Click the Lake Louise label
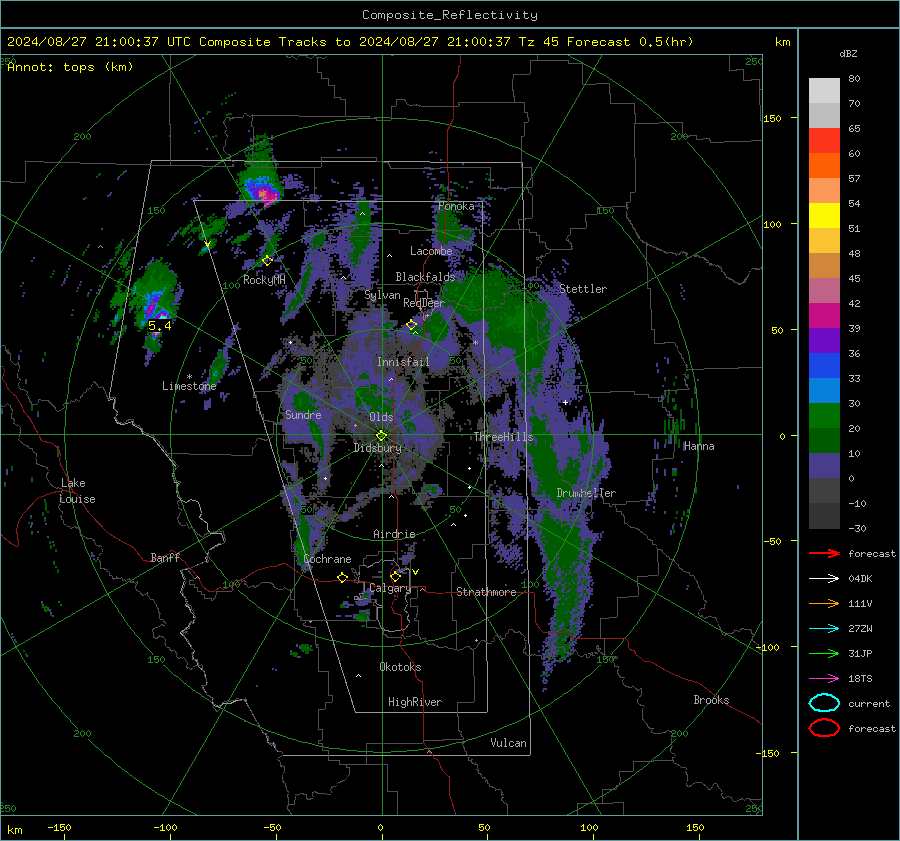The height and width of the screenshot is (841, 900). click(77, 491)
